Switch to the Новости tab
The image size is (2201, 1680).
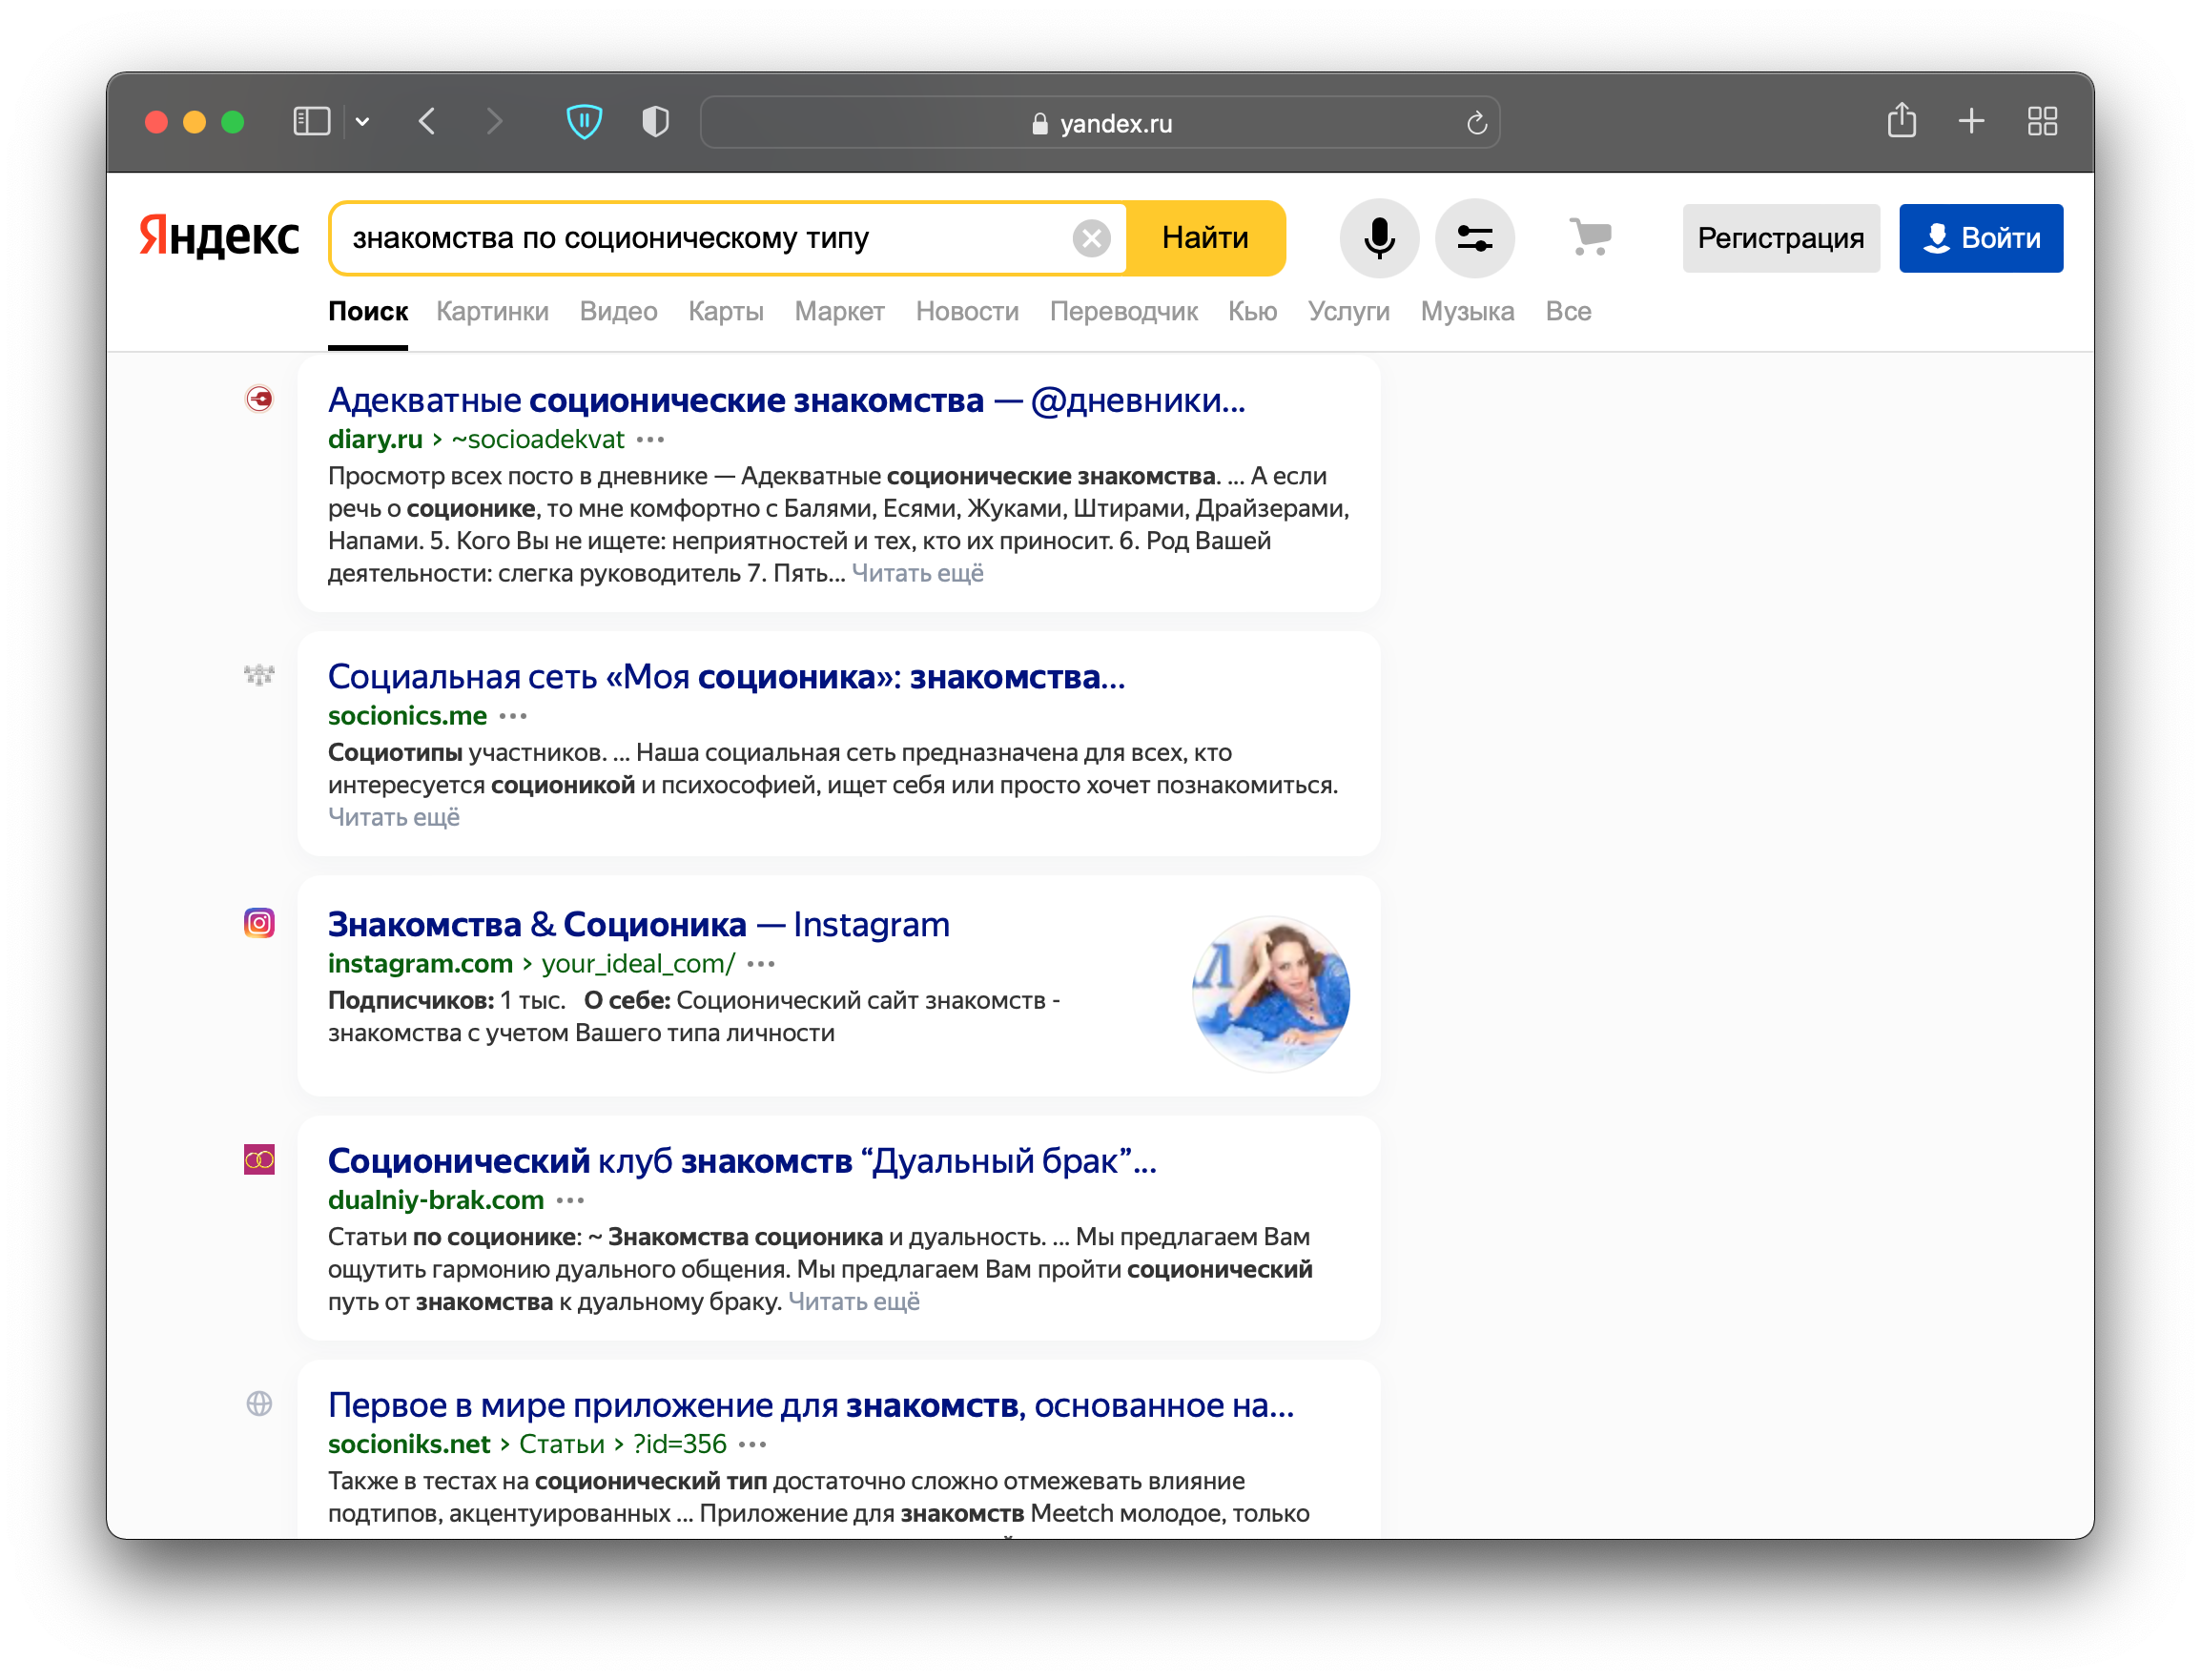967,312
